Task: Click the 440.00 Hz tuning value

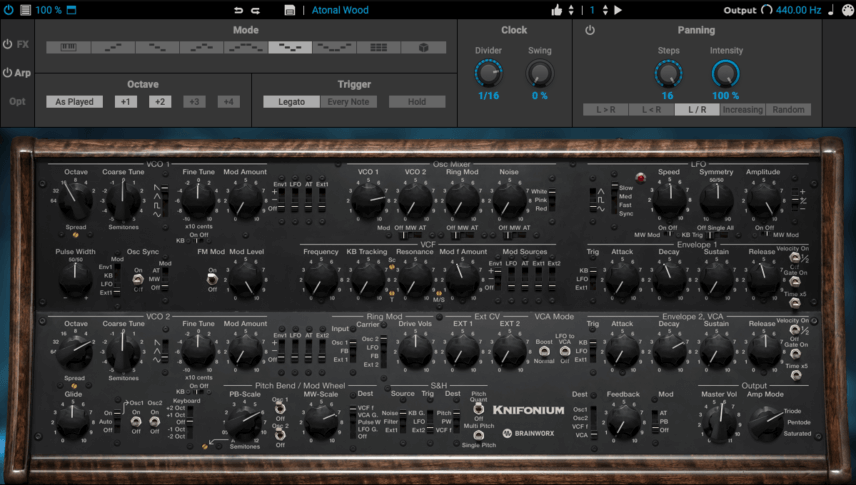Action: (x=798, y=10)
